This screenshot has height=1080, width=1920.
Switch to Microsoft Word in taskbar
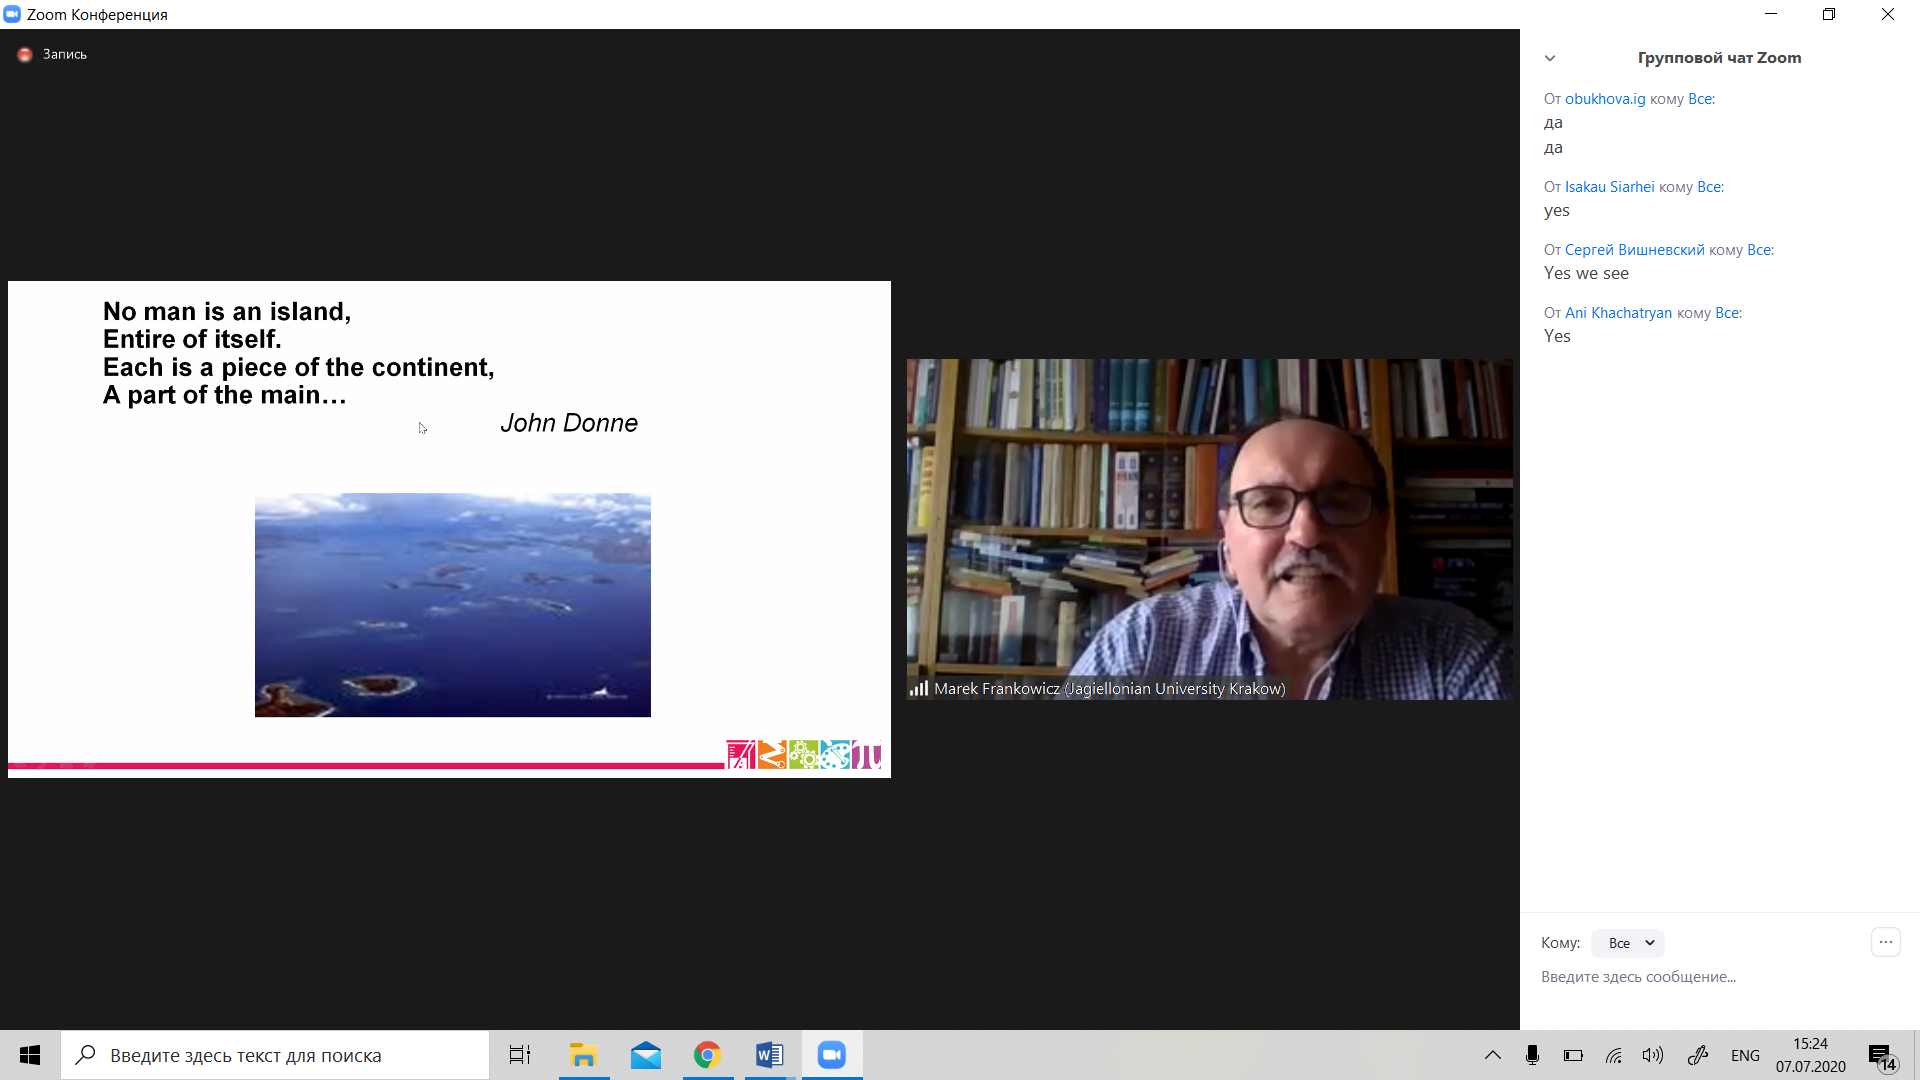coord(770,1055)
